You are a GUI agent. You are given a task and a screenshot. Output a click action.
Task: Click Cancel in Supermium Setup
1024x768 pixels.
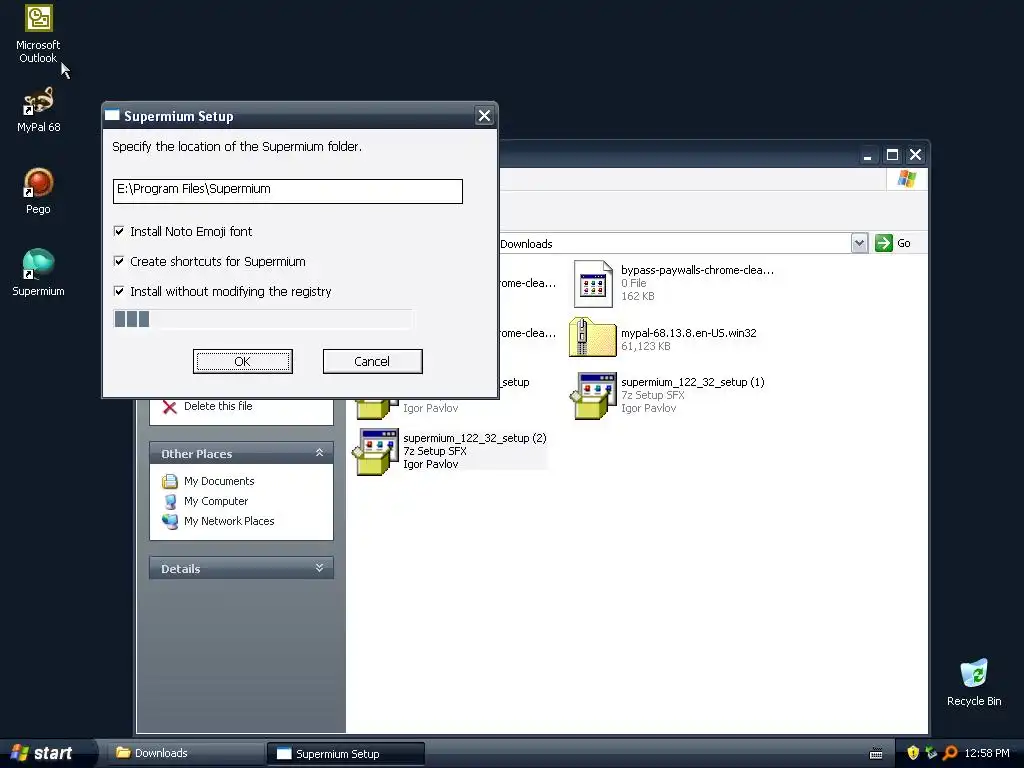pyautogui.click(x=372, y=361)
